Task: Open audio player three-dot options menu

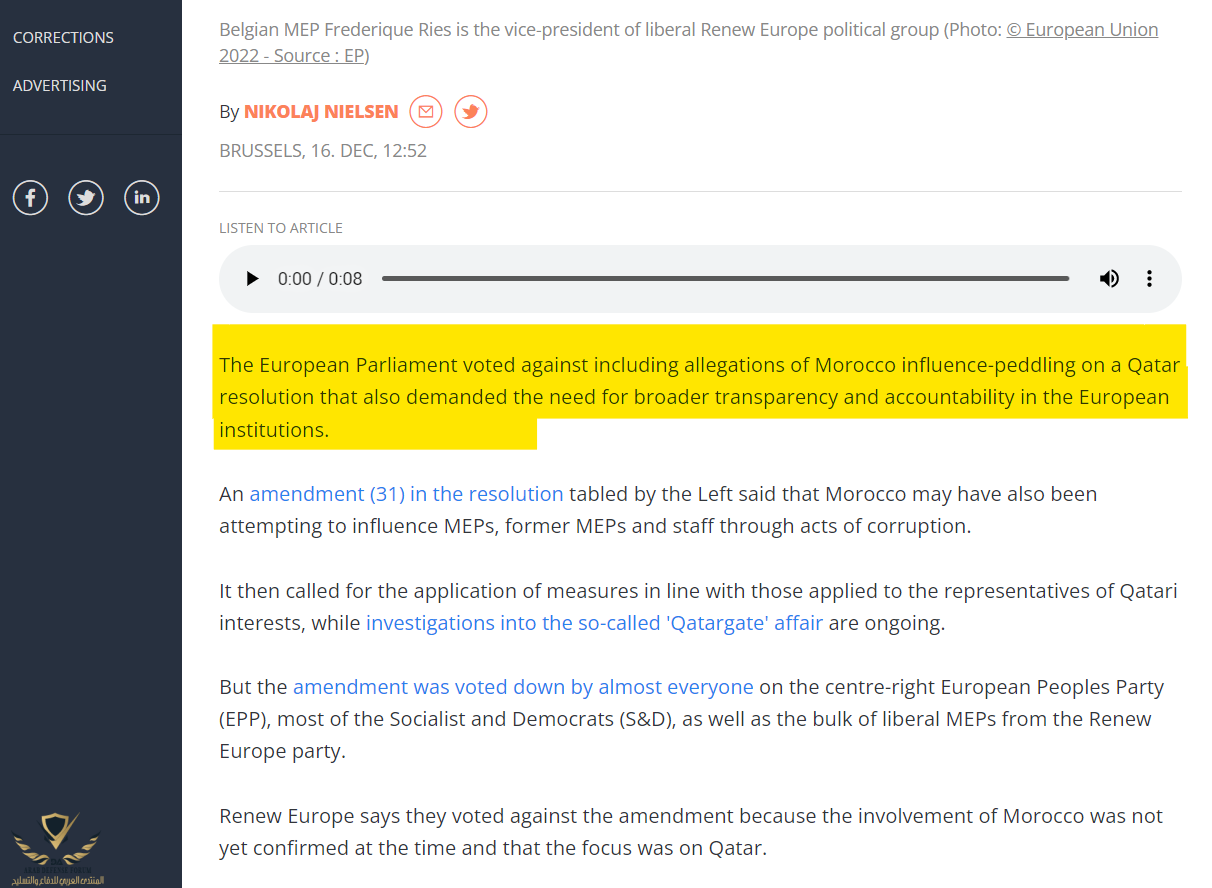Action: pos(1150,279)
